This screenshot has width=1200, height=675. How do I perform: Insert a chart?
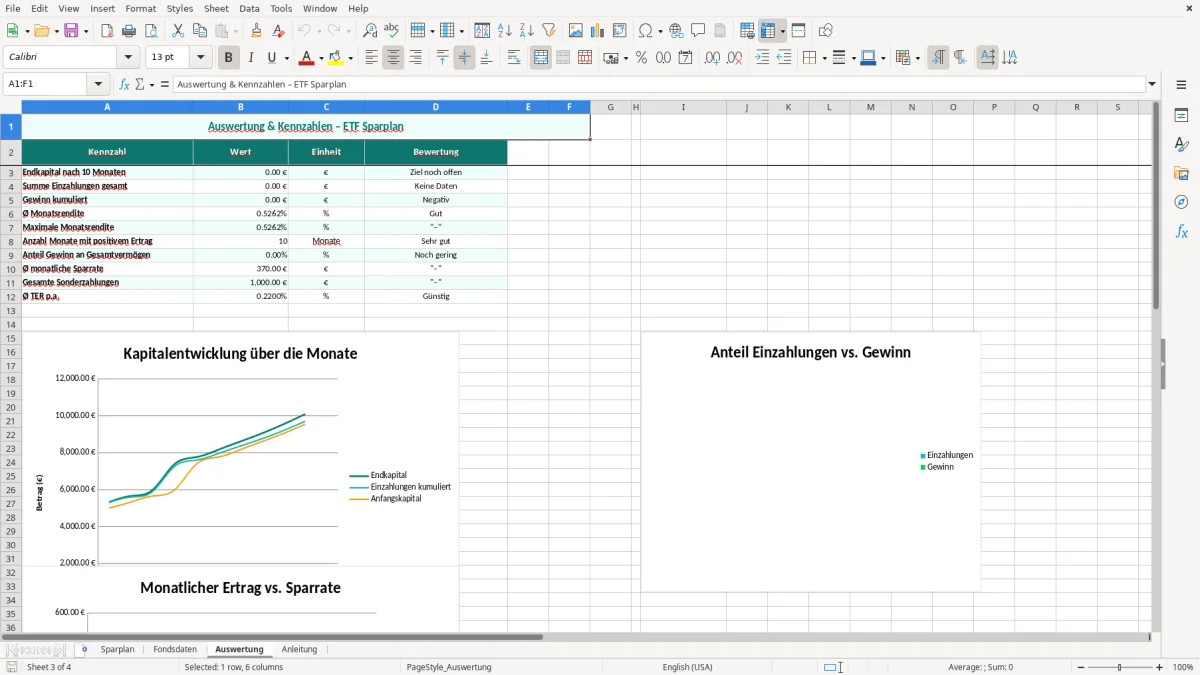click(598, 31)
